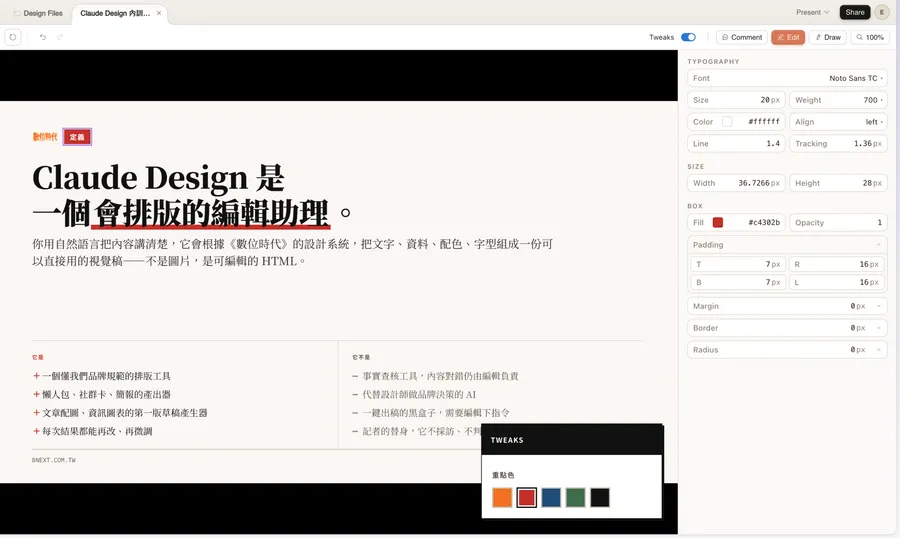The width and height of the screenshot is (900, 538).
Task: Edit the Line height field 1.4
Action: click(736, 144)
